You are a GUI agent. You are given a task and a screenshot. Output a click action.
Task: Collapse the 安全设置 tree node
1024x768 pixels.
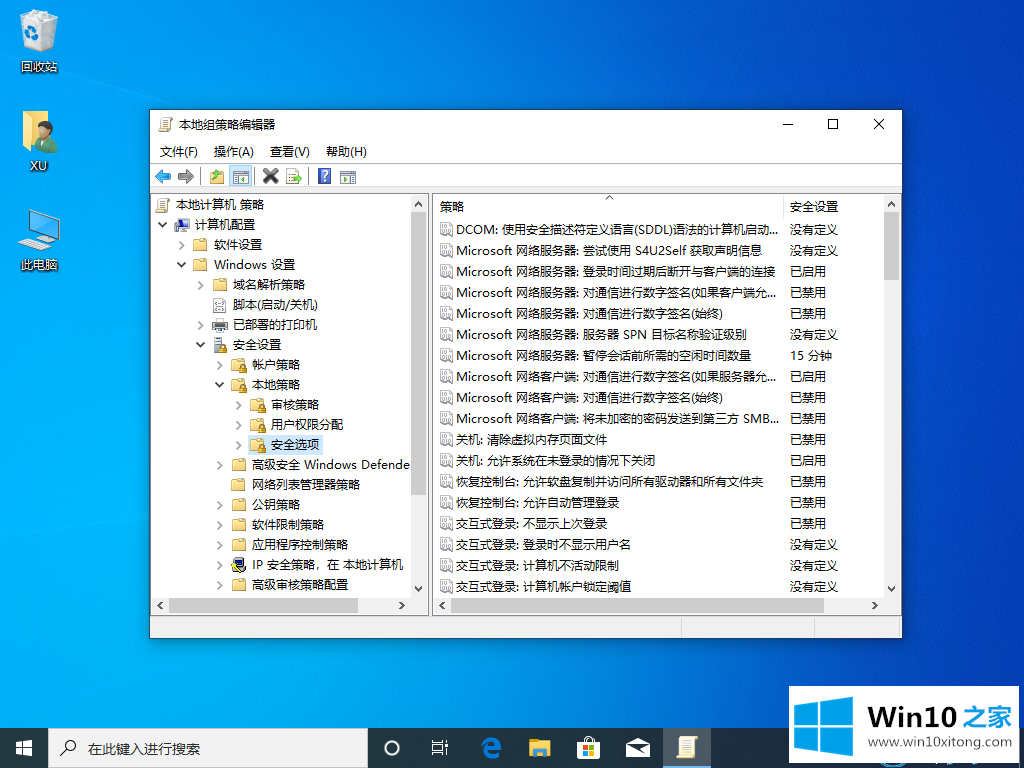200,345
